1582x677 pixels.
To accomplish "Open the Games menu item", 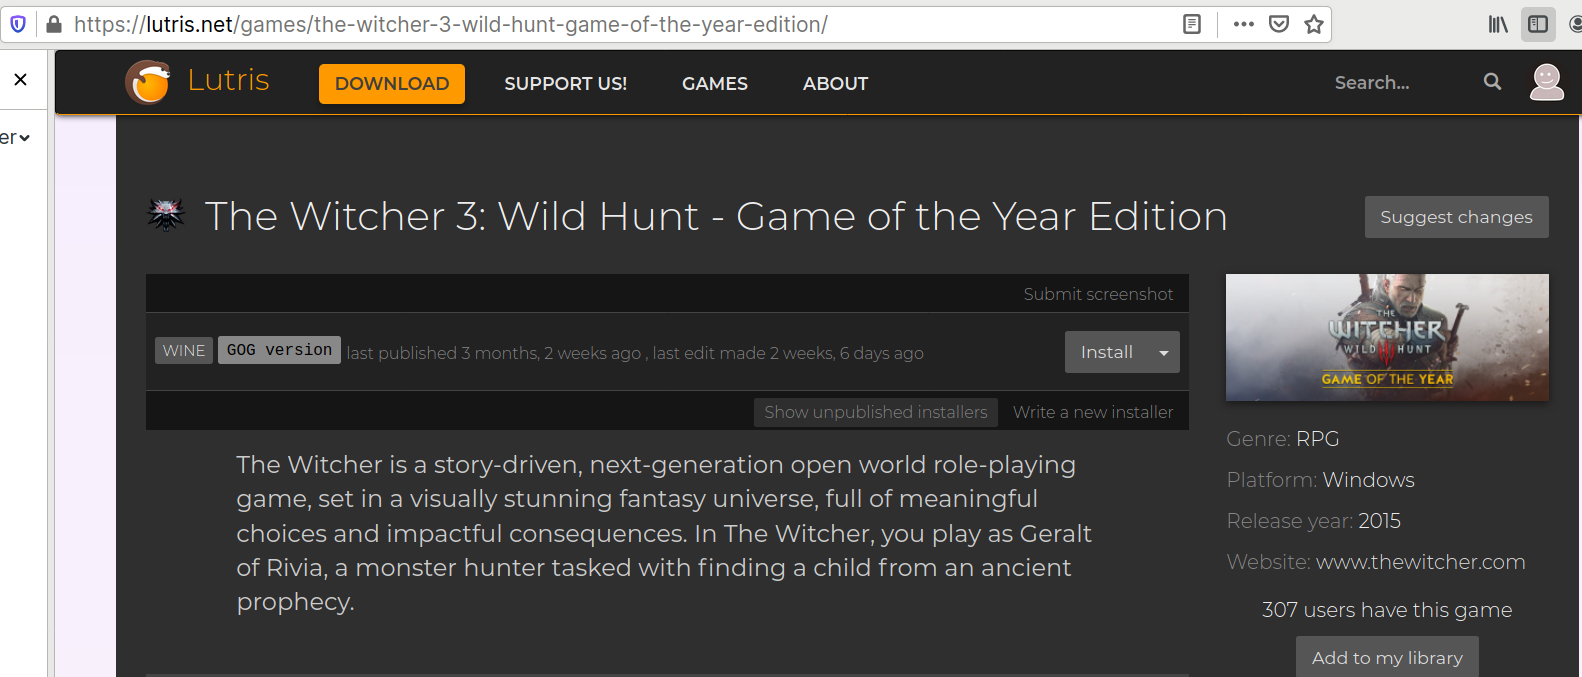I will pos(714,84).
